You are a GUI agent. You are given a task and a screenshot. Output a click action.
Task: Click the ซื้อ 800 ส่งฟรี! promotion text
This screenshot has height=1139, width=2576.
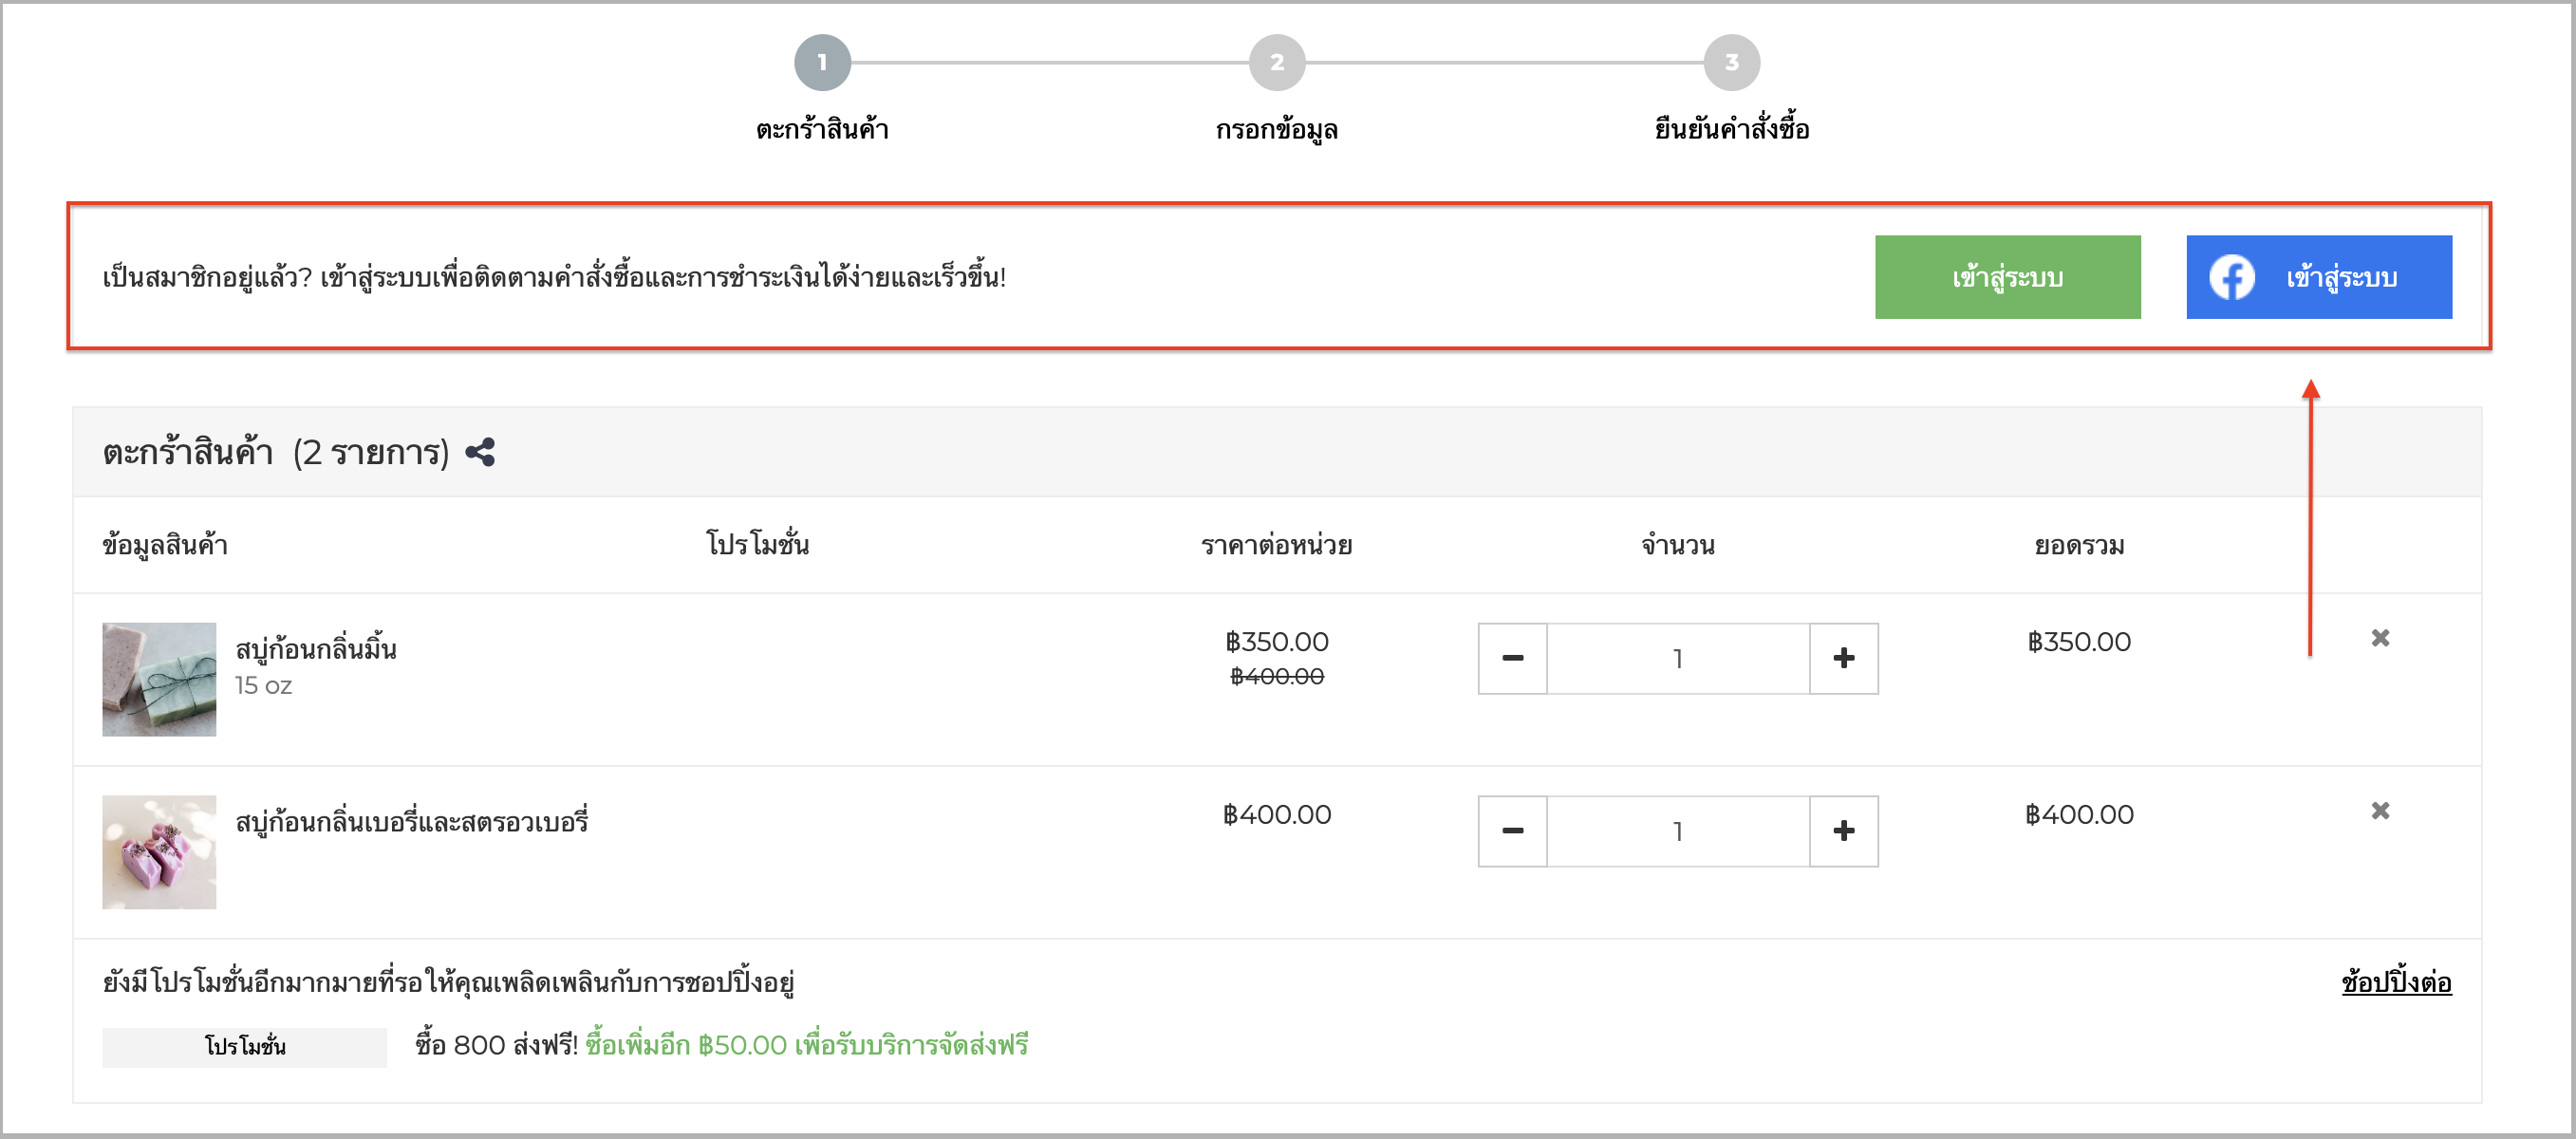(497, 1046)
